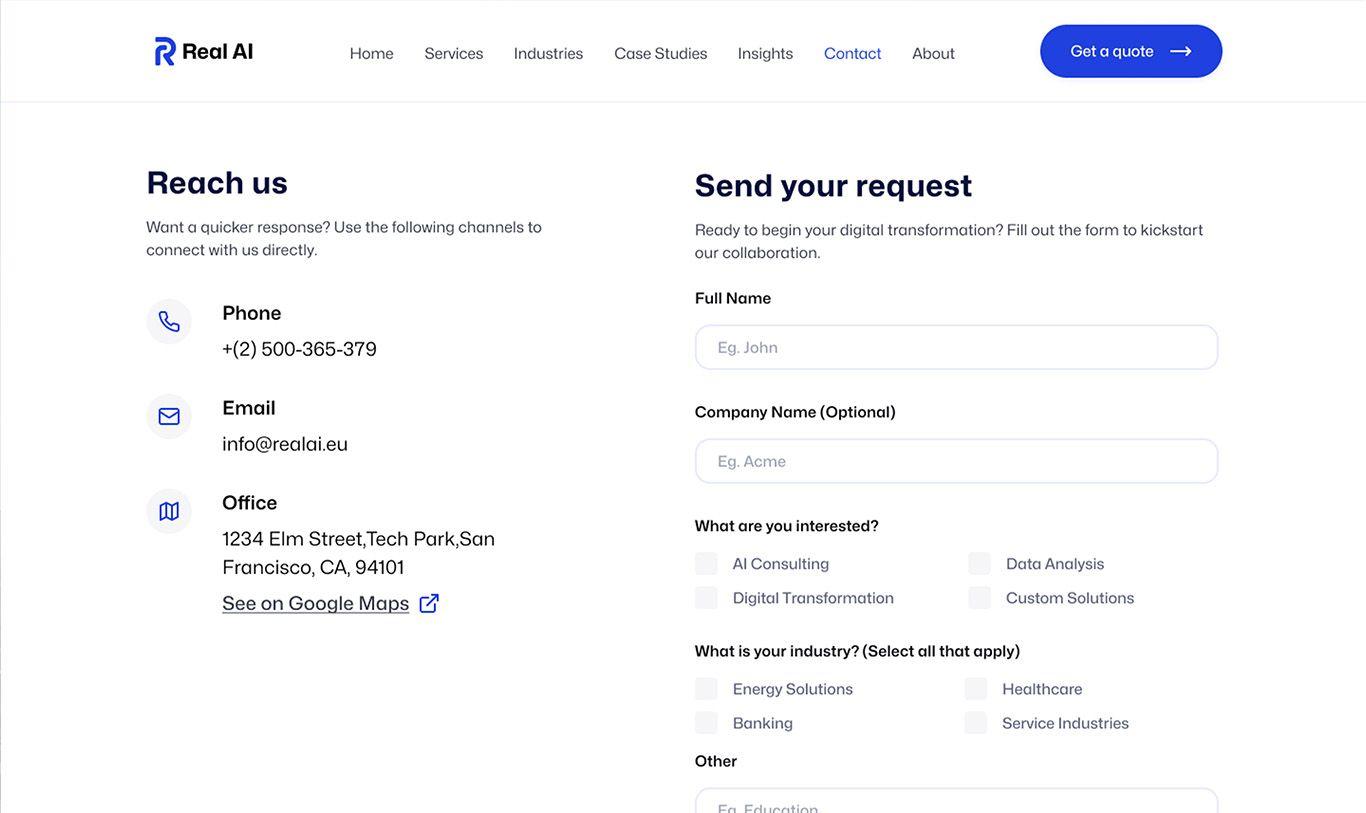Mark Healthcare as your industry
Viewport: 1366px width, 813px height.
[x=976, y=689]
